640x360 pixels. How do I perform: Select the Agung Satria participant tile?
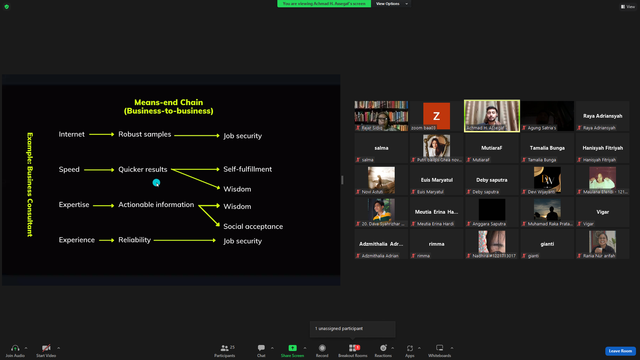click(x=547, y=116)
